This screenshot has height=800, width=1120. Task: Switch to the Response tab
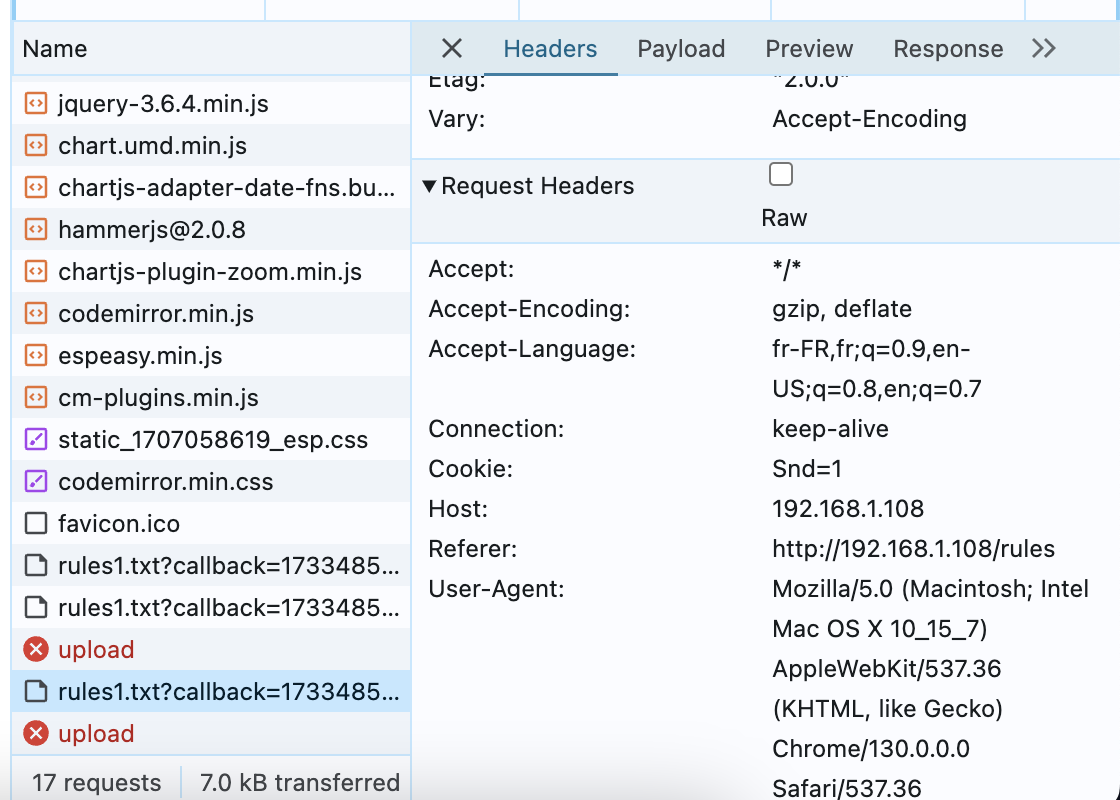click(948, 49)
